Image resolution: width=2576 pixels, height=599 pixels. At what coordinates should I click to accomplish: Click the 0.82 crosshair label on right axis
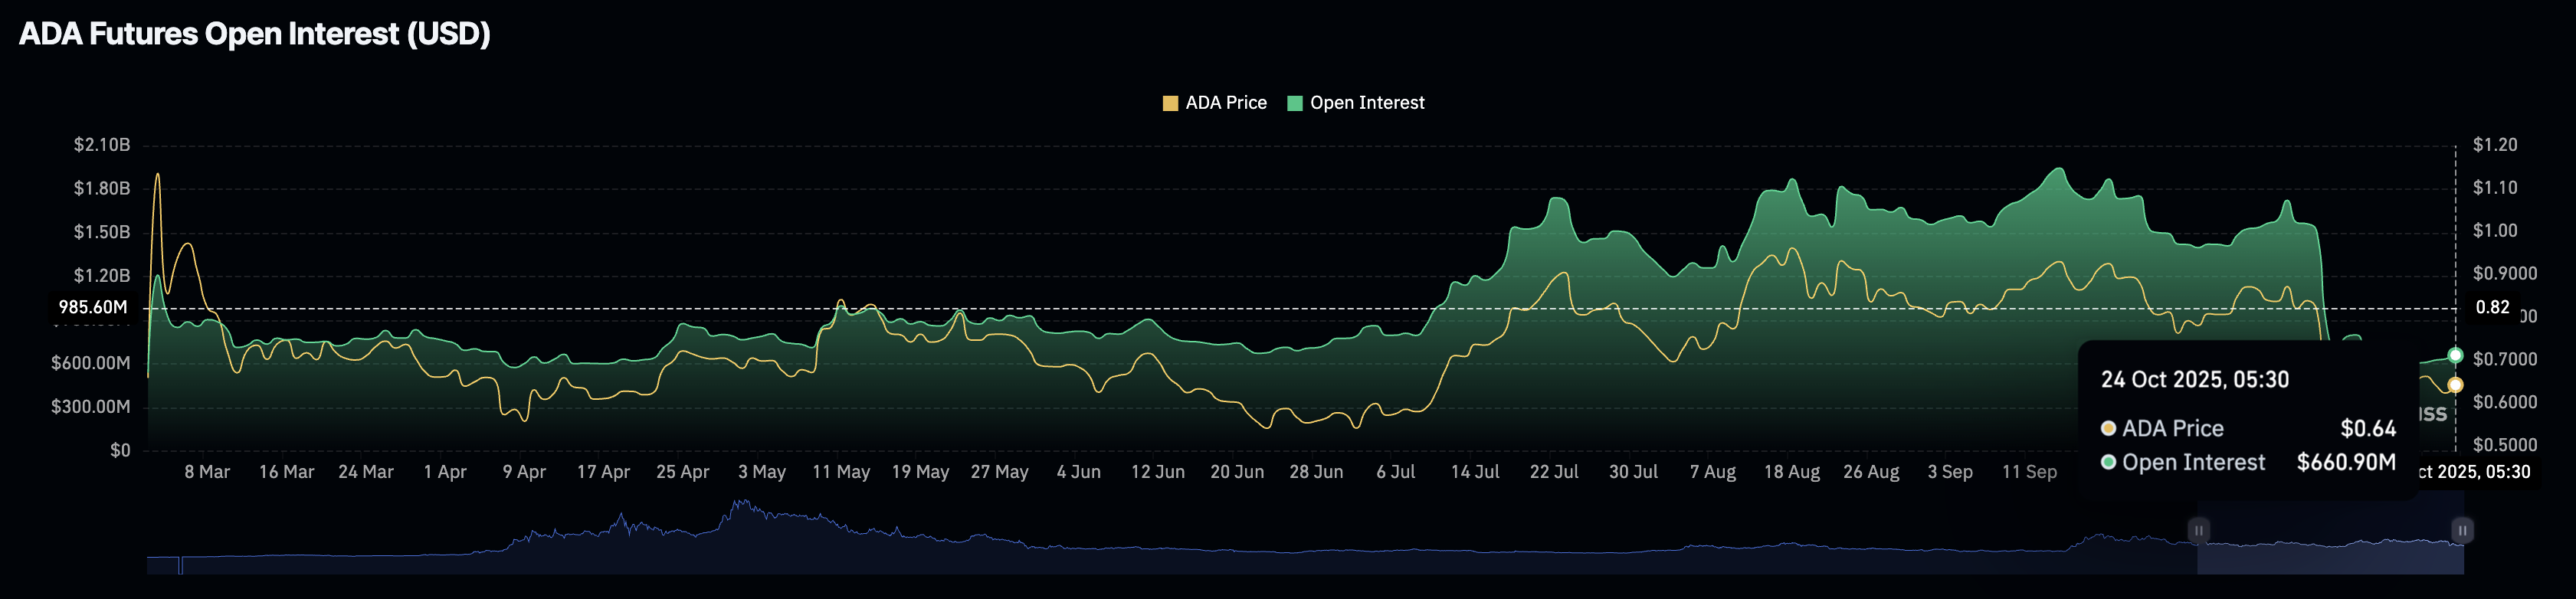pyautogui.click(x=2491, y=308)
